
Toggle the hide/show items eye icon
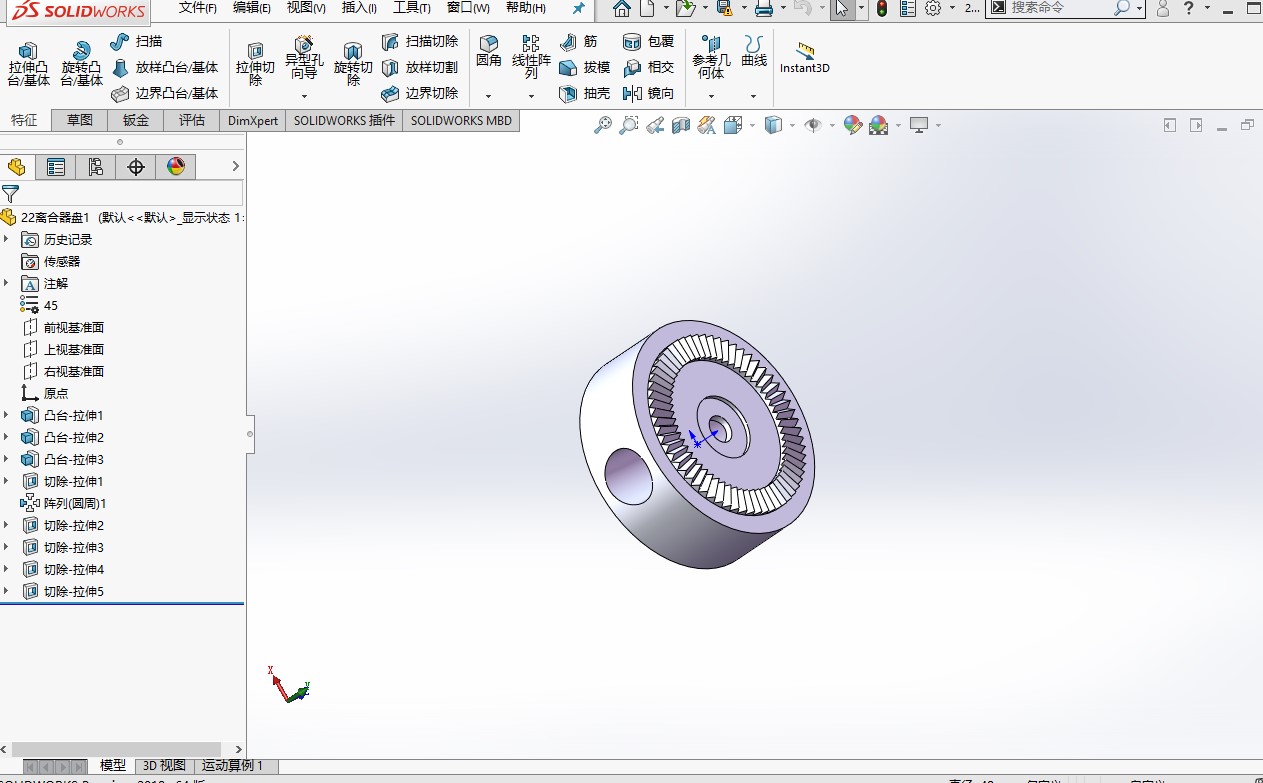coord(813,125)
